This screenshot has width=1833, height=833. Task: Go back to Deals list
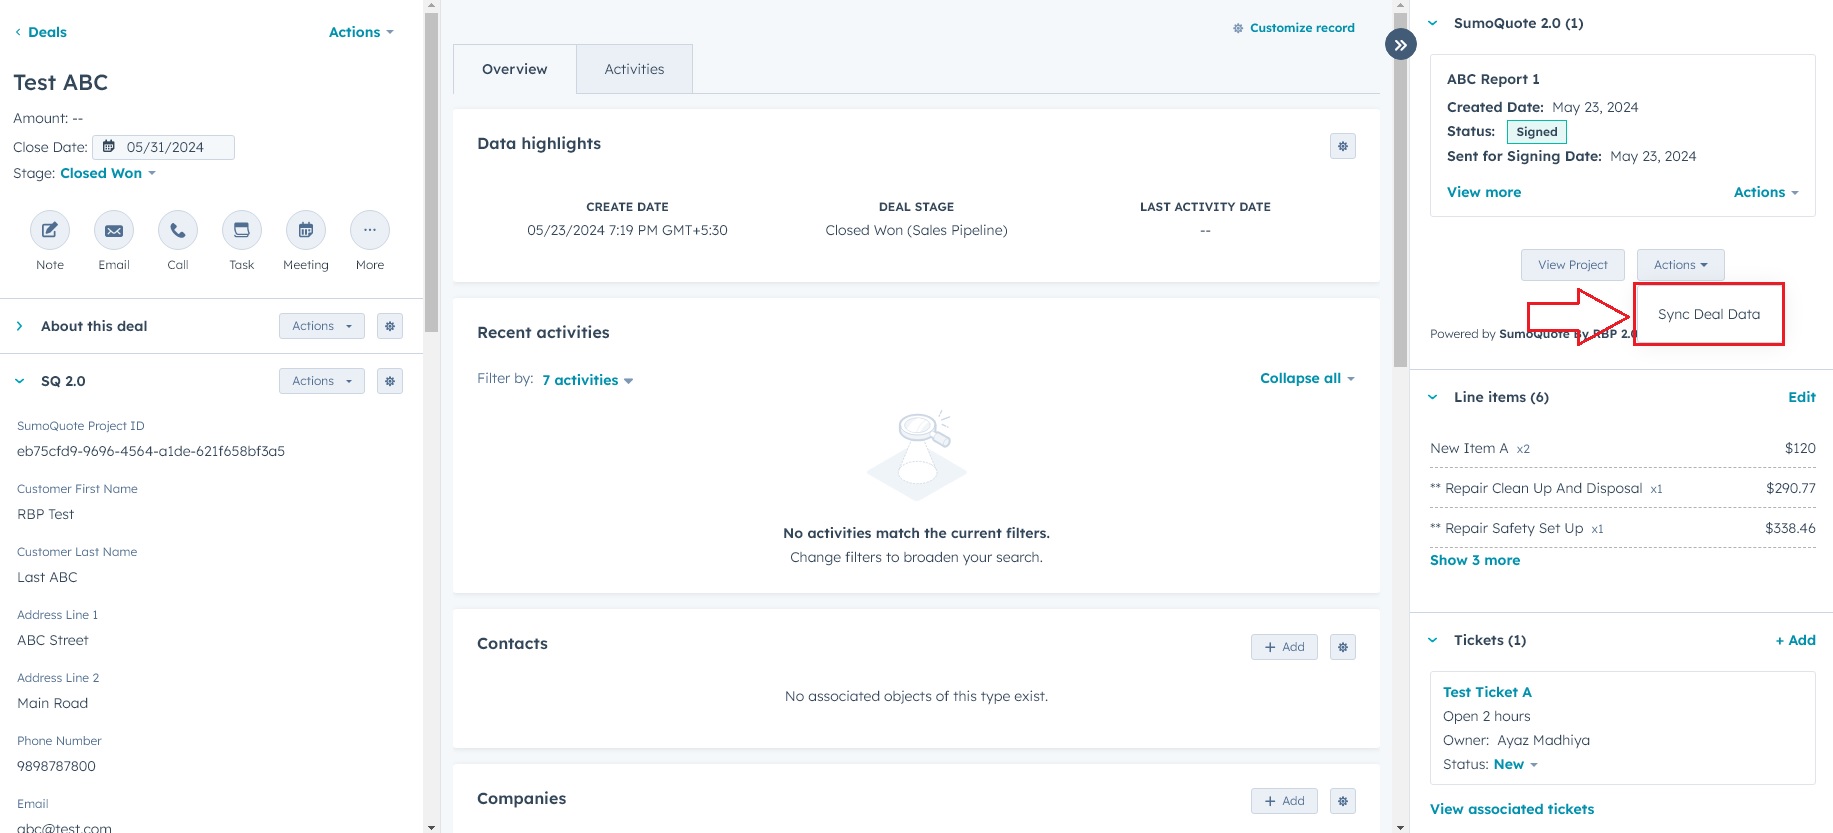pos(41,32)
